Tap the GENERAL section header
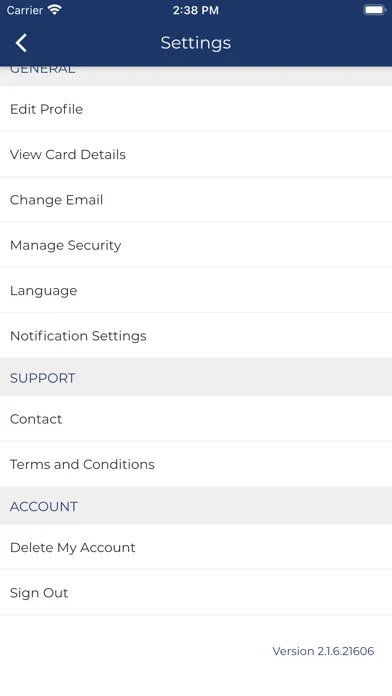The height and width of the screenshot is (696, 392). pos(196,75)
